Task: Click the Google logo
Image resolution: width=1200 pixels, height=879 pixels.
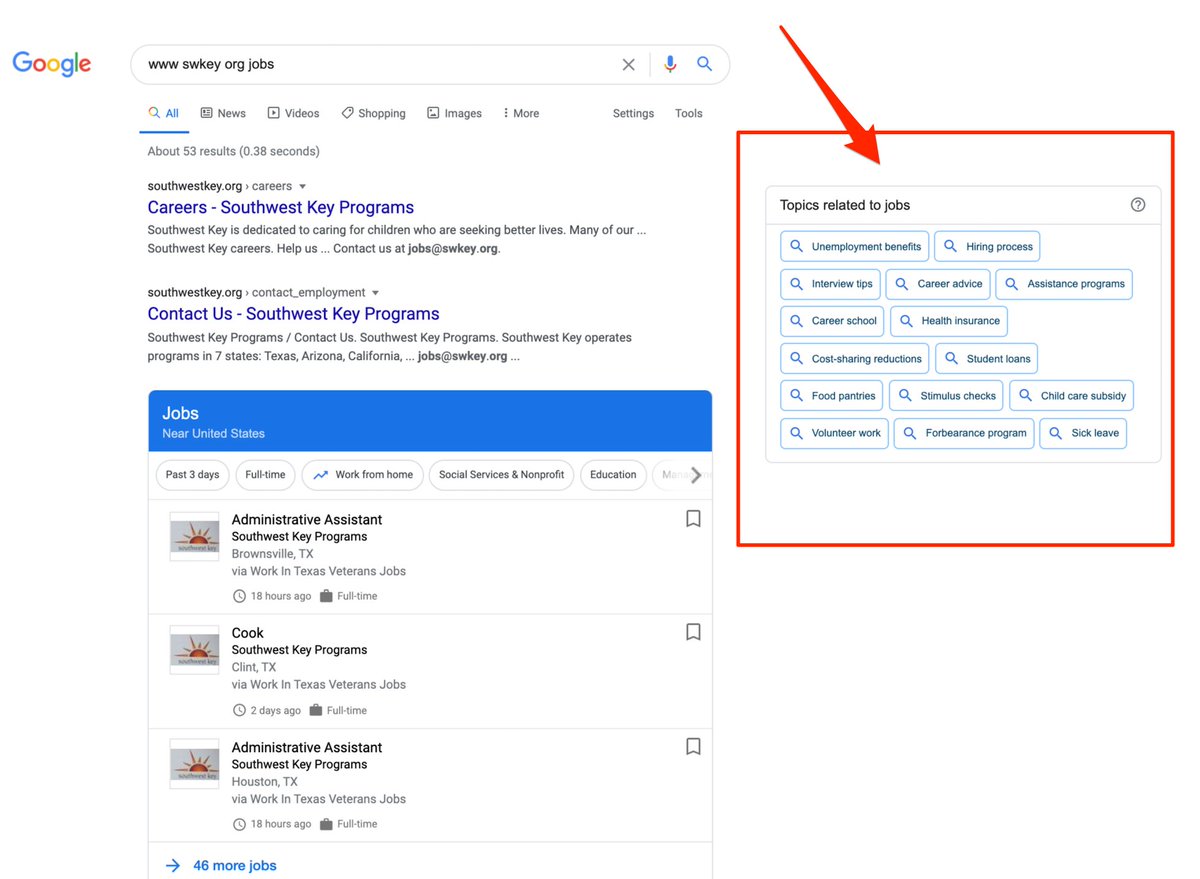Action: point(51,64)
